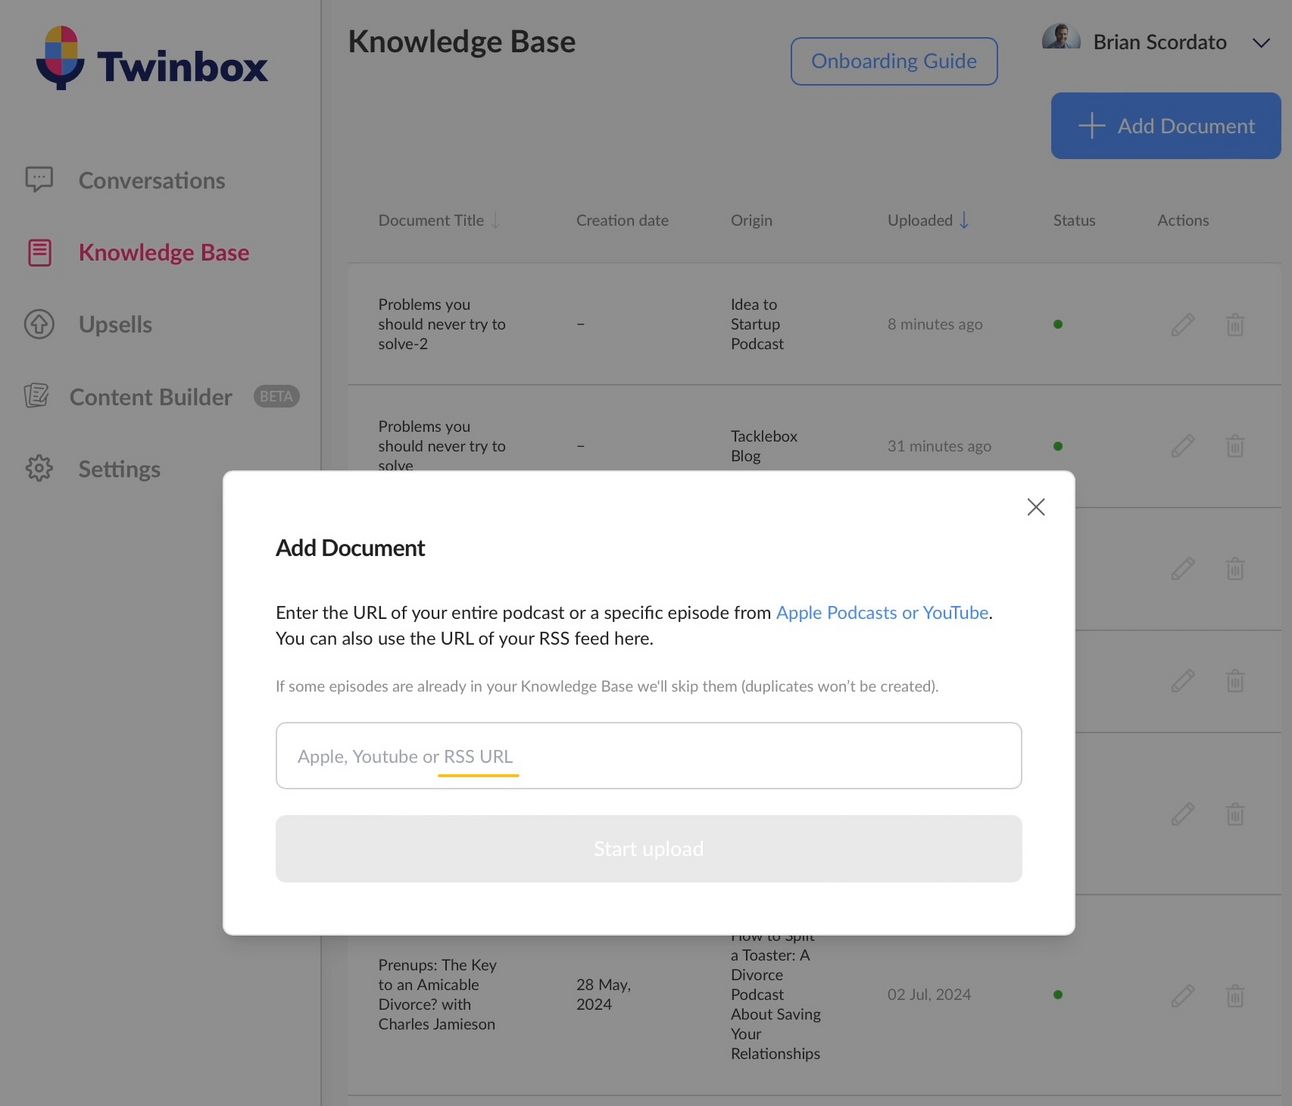1292x1106 pixels.
Task: Click status dot for 02 Jul, 2024 row
Action: 1058,995
